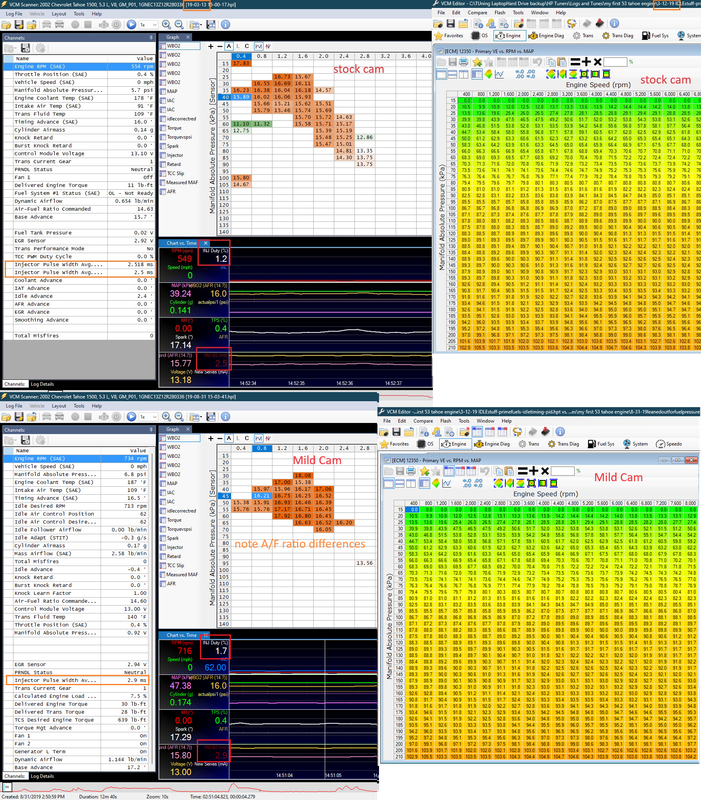Select TCC Slip graph in top scanner list
Image resolution: width=701 pixels, height=800 pixels.
[173, 173]
